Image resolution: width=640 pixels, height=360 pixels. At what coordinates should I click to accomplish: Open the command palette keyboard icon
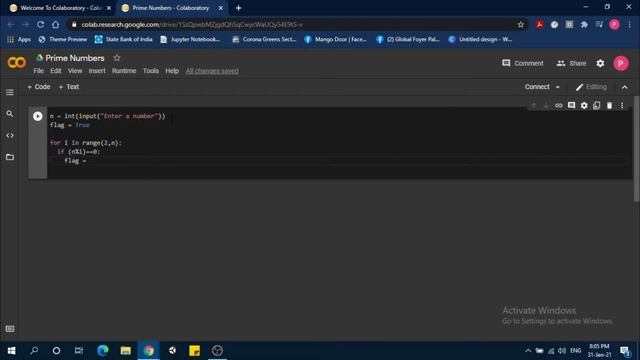(x=10, y=329)
